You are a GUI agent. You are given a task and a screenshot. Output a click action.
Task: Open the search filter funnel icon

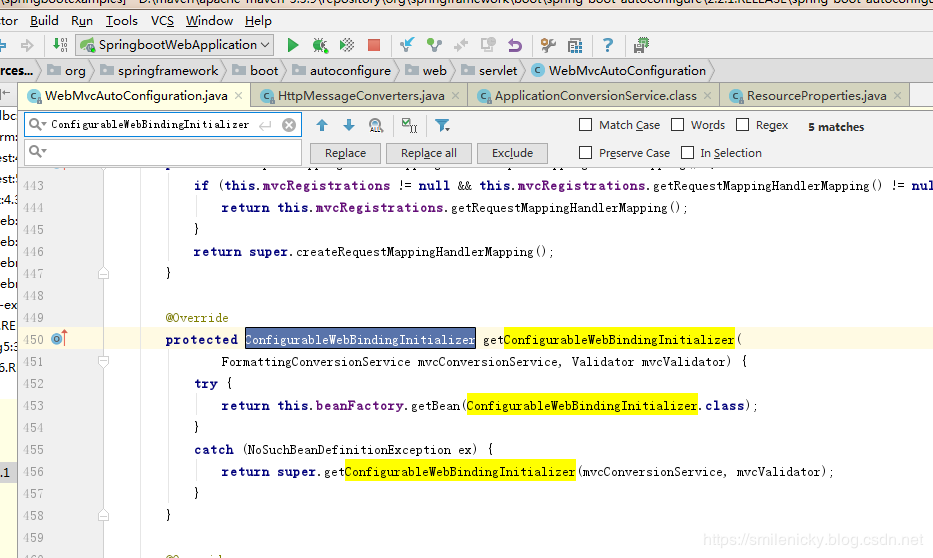pos(442,125)
